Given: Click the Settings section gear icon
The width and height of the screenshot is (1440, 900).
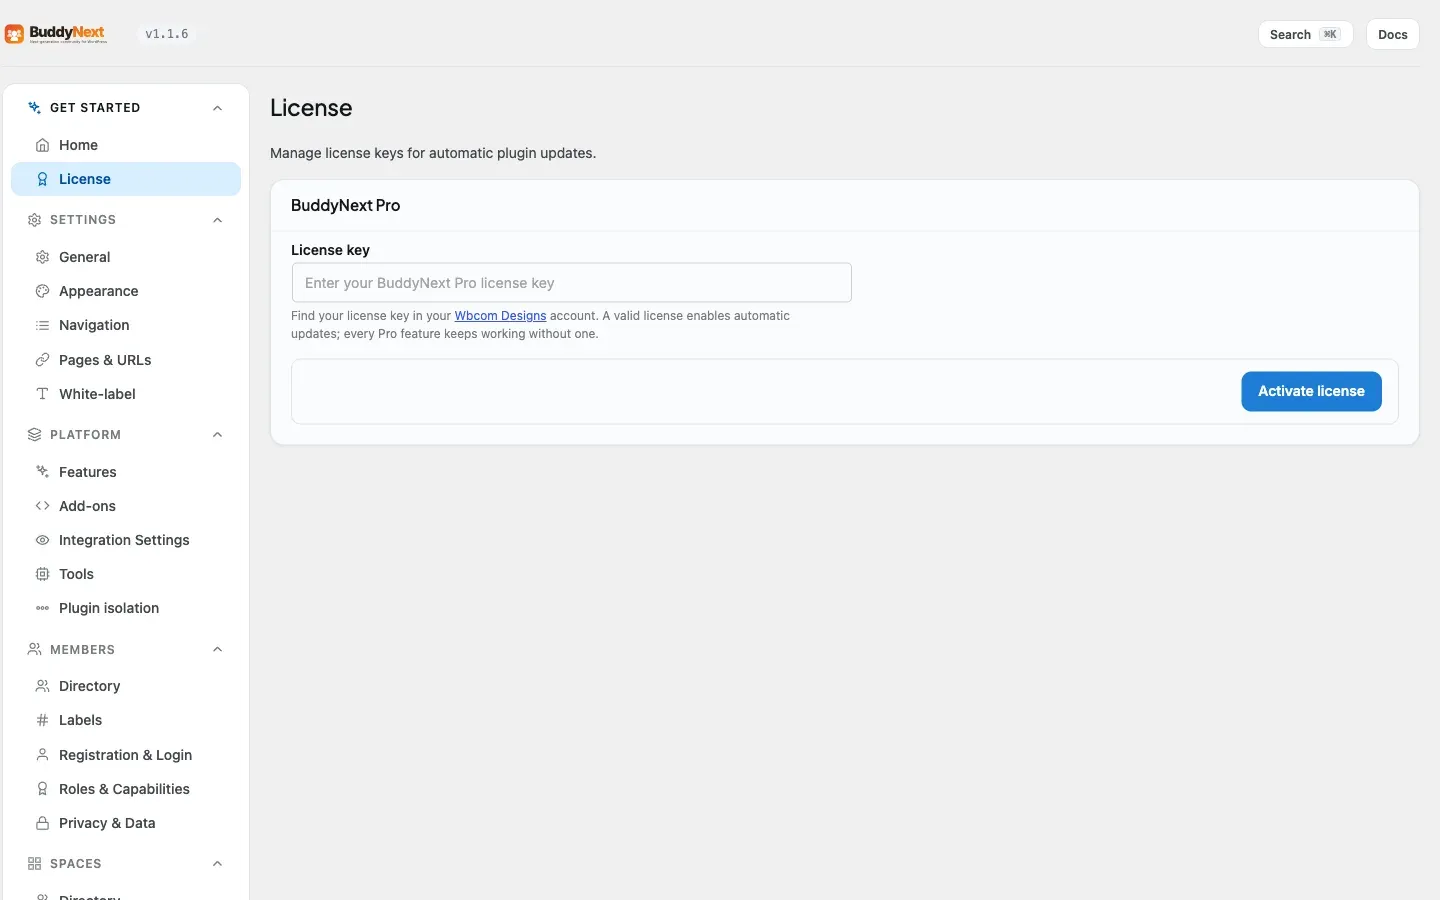Looking at the screenshot, I should (34, 220).
